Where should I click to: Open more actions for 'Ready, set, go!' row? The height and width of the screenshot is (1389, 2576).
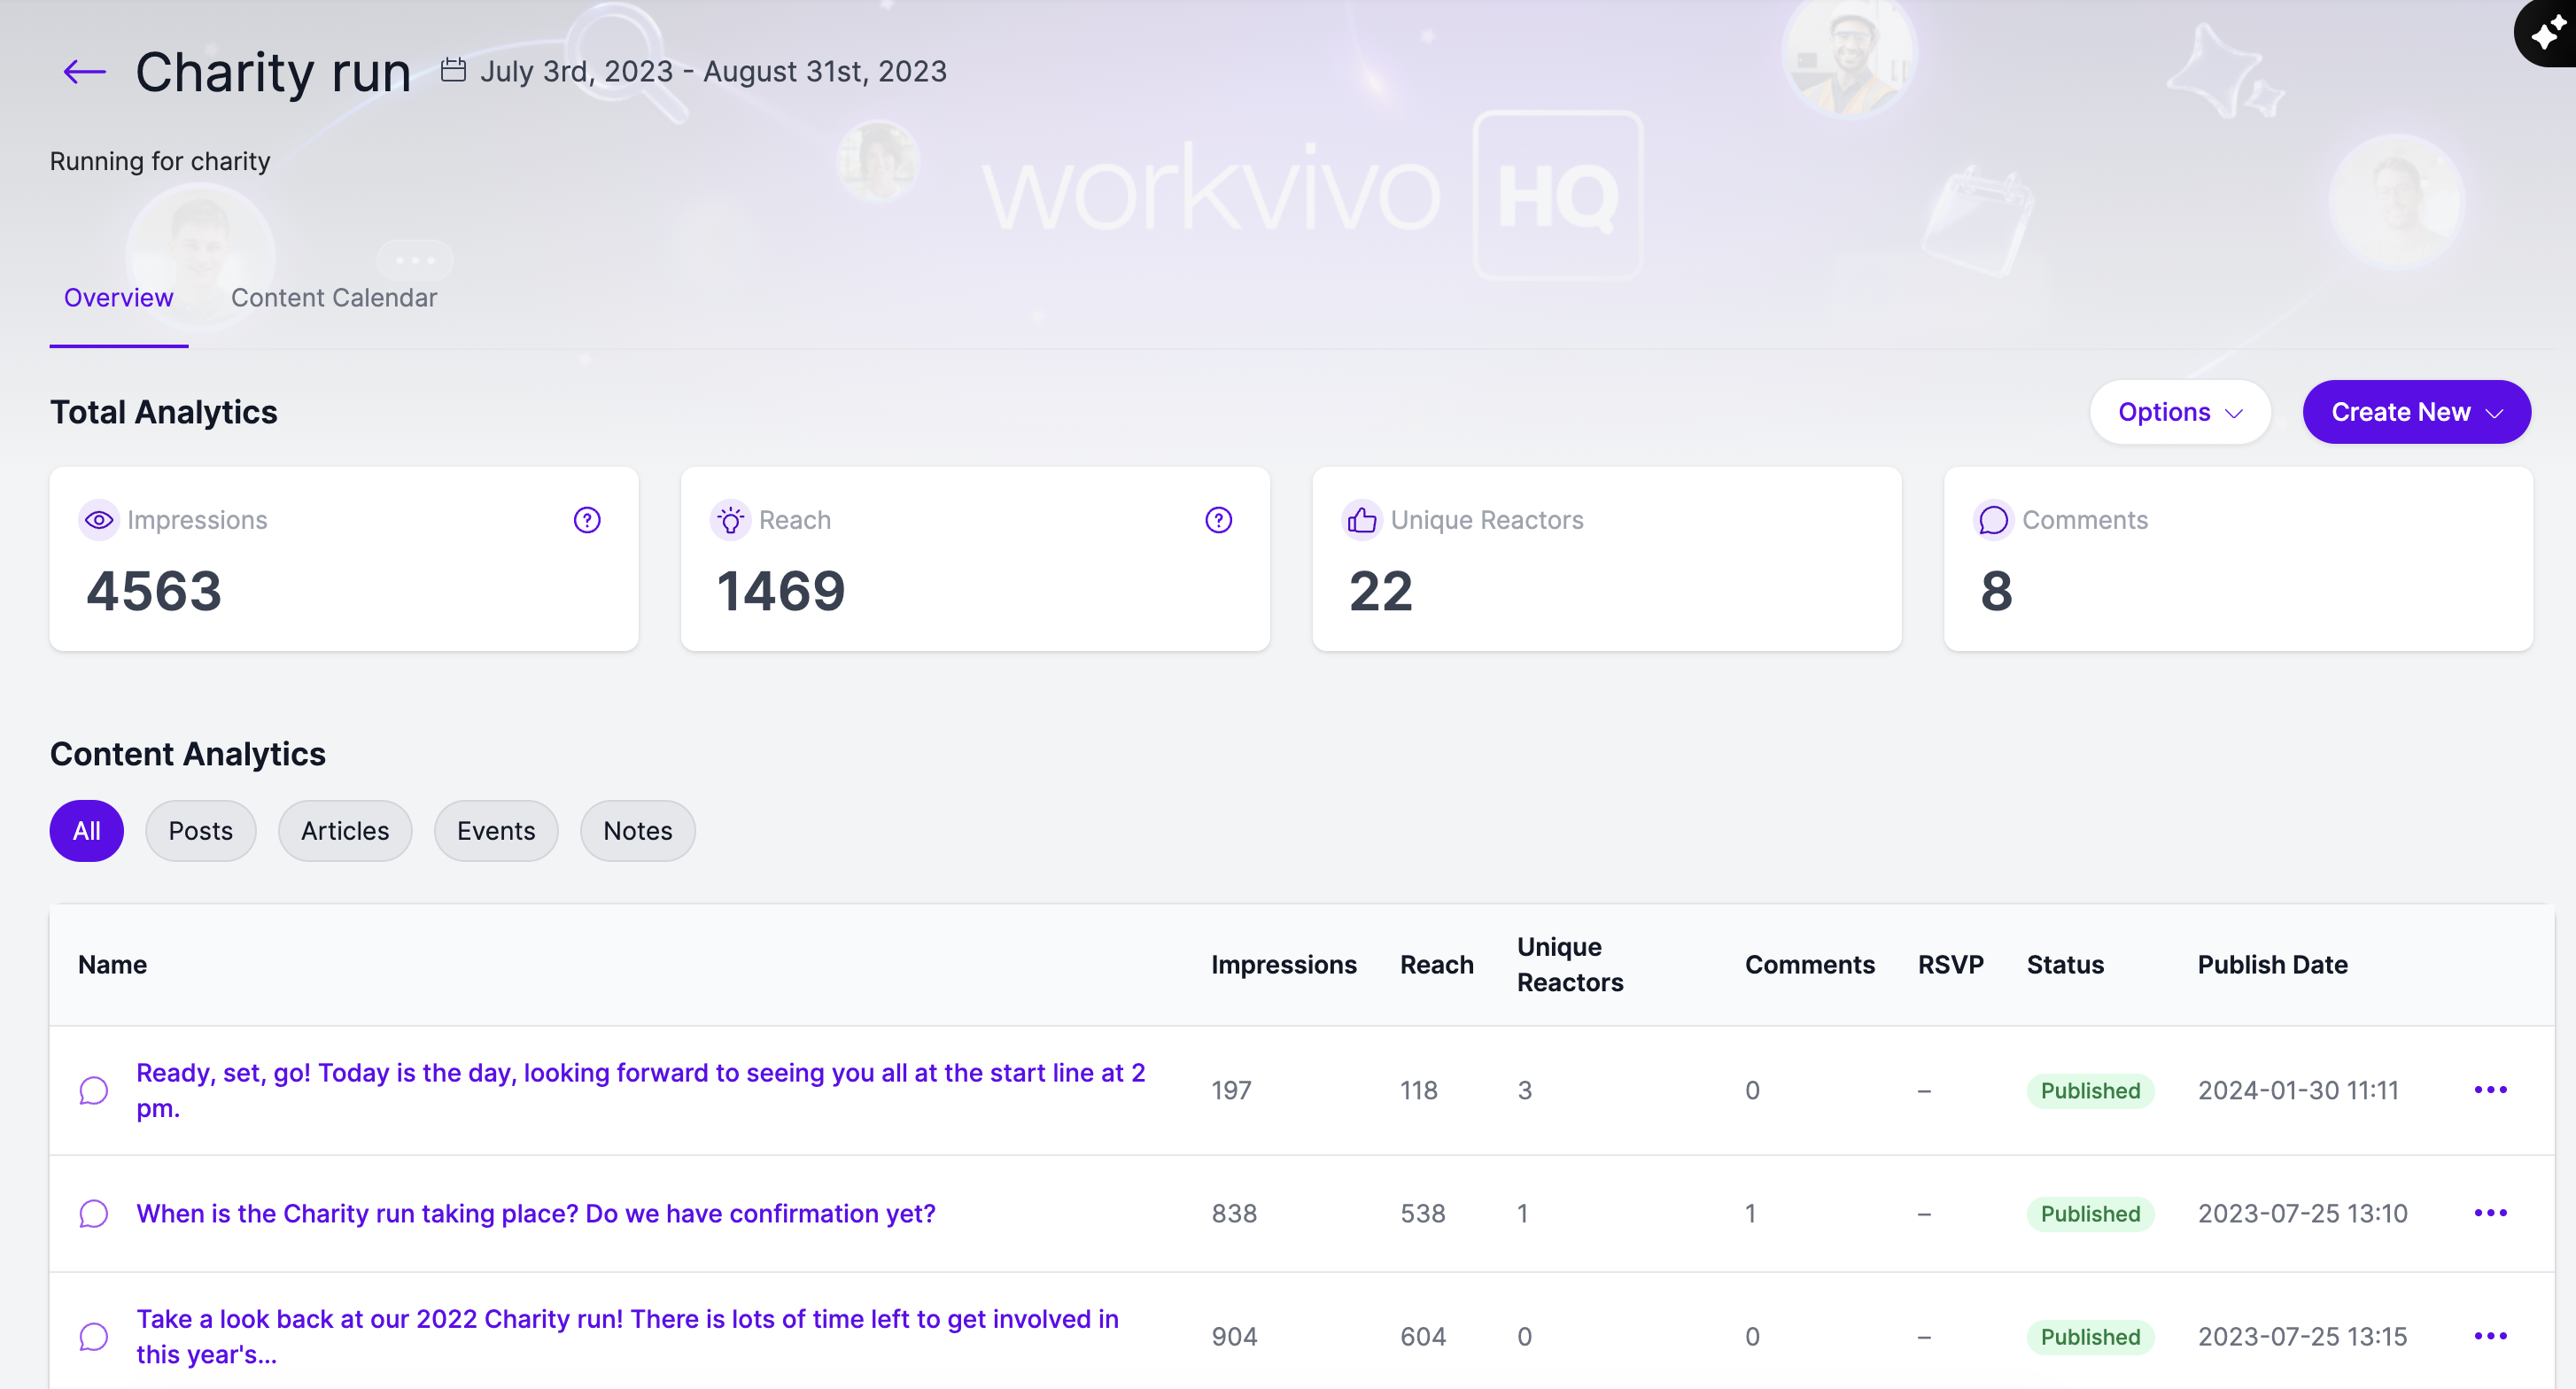(2490, 1089)
